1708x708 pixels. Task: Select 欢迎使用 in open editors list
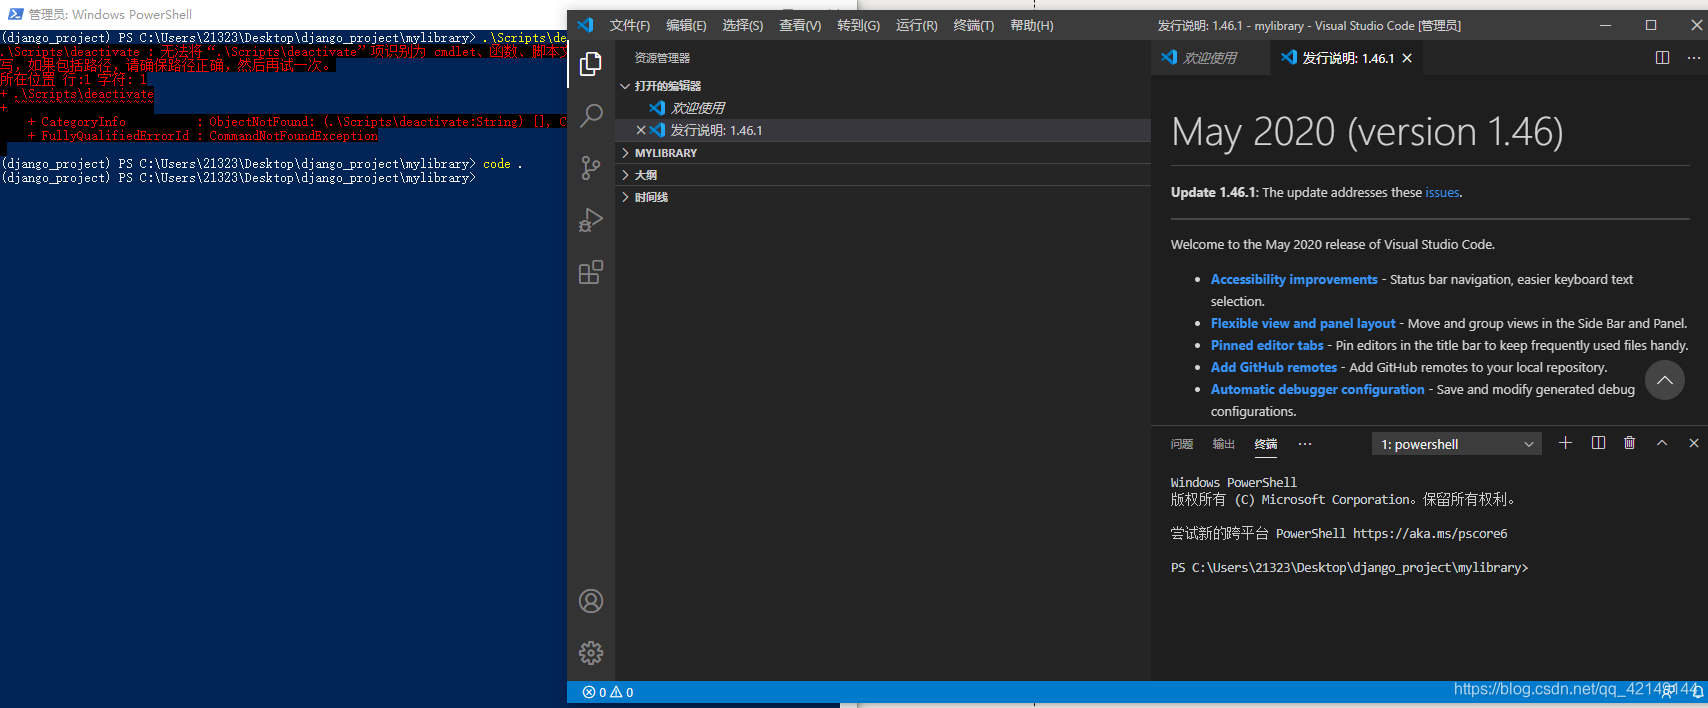(x=885, y=108)
